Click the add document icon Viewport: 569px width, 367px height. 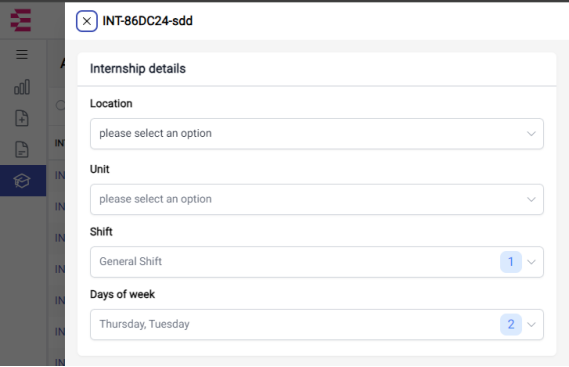(22, 118)
